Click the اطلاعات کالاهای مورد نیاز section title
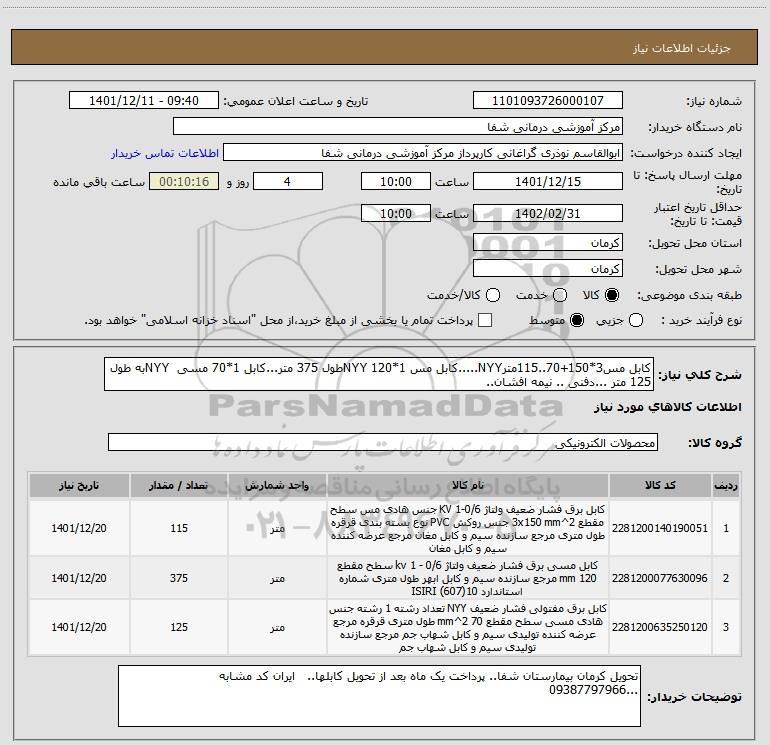Image resolution: width=770 pixels, height=745 pixels. (667, 407)
